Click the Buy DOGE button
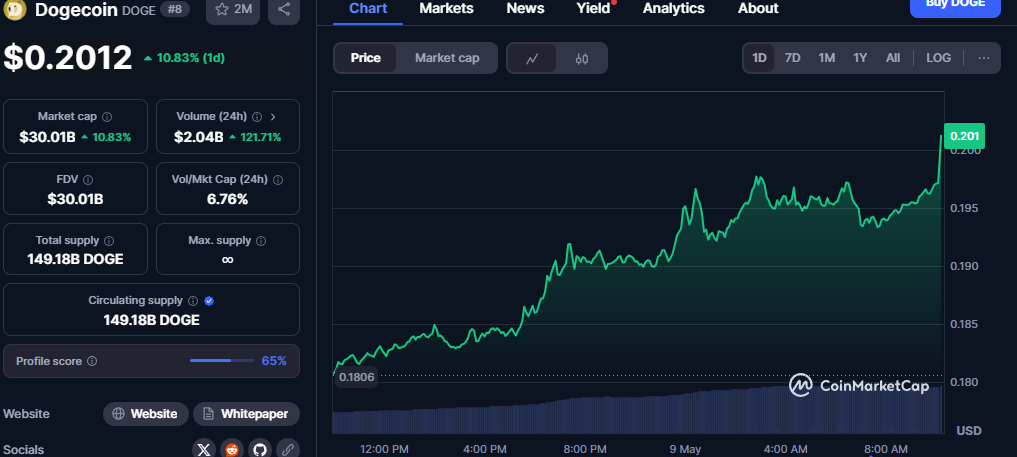 click(x=955, y=6)
